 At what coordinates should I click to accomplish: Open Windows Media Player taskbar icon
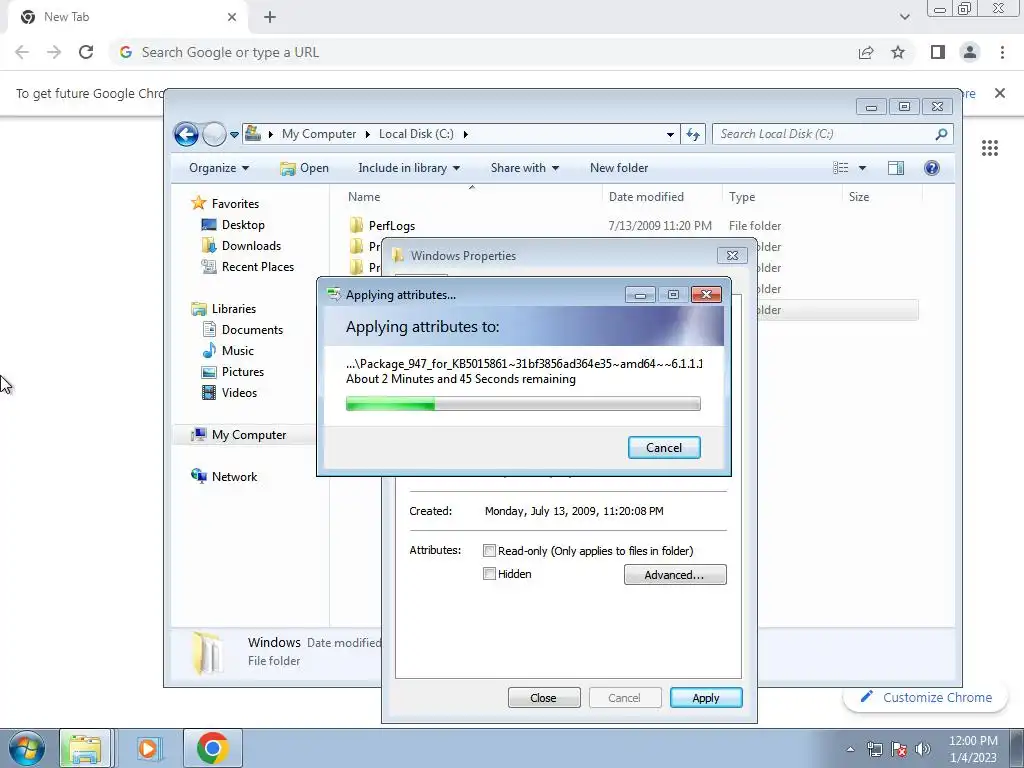pyautogui.click(x=148, y=748)
